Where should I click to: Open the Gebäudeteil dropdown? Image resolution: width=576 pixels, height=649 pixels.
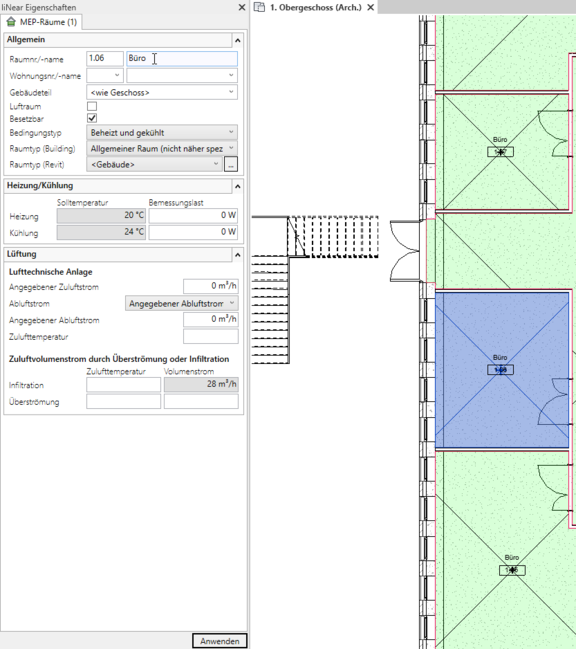click(x=162, y=92)
